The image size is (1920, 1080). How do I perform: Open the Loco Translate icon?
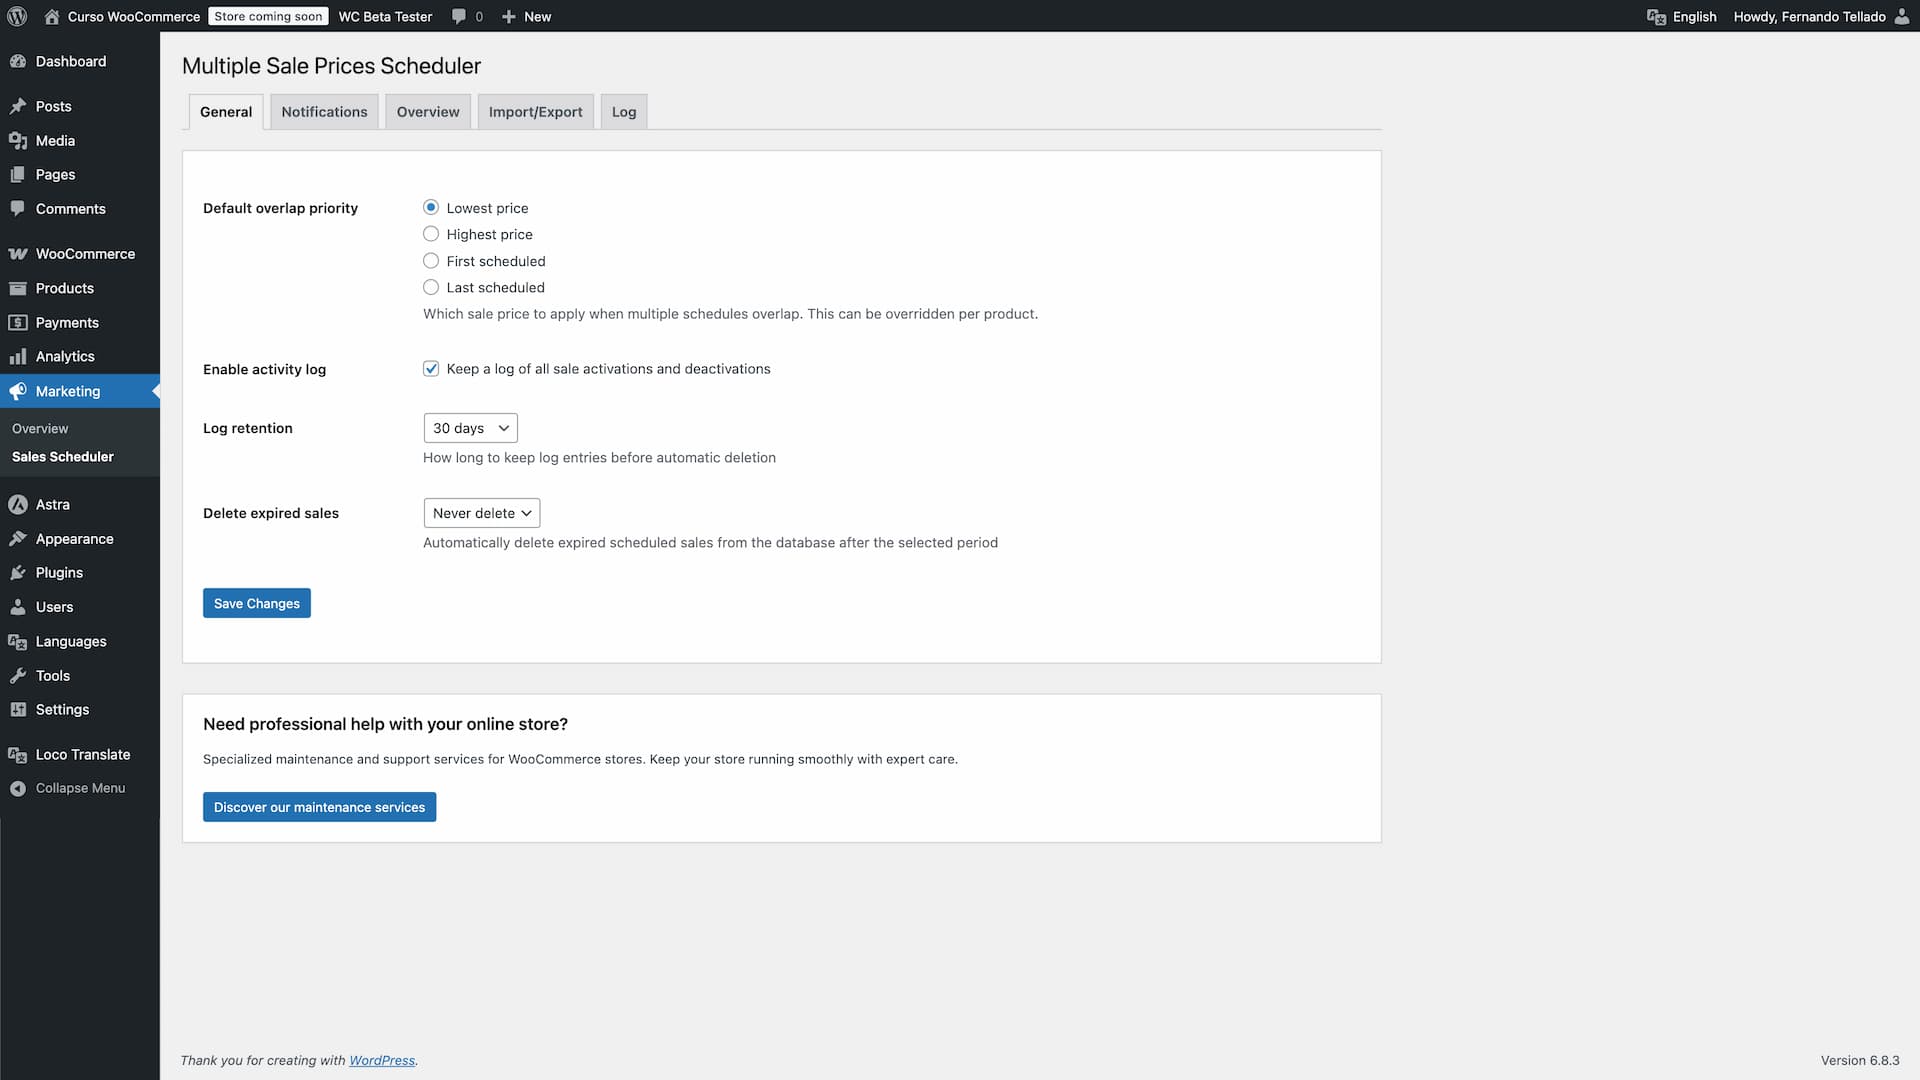(18, 754)
